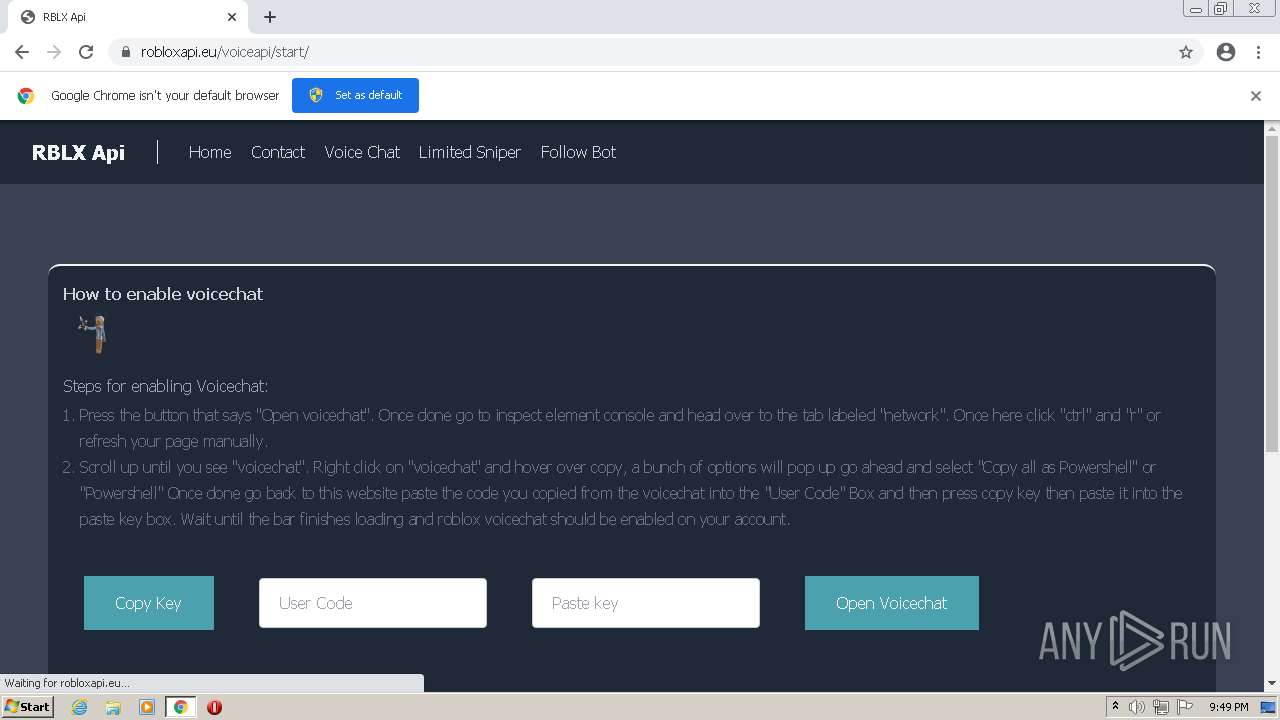Open the volume speaker tray icon

[1137, 707]
